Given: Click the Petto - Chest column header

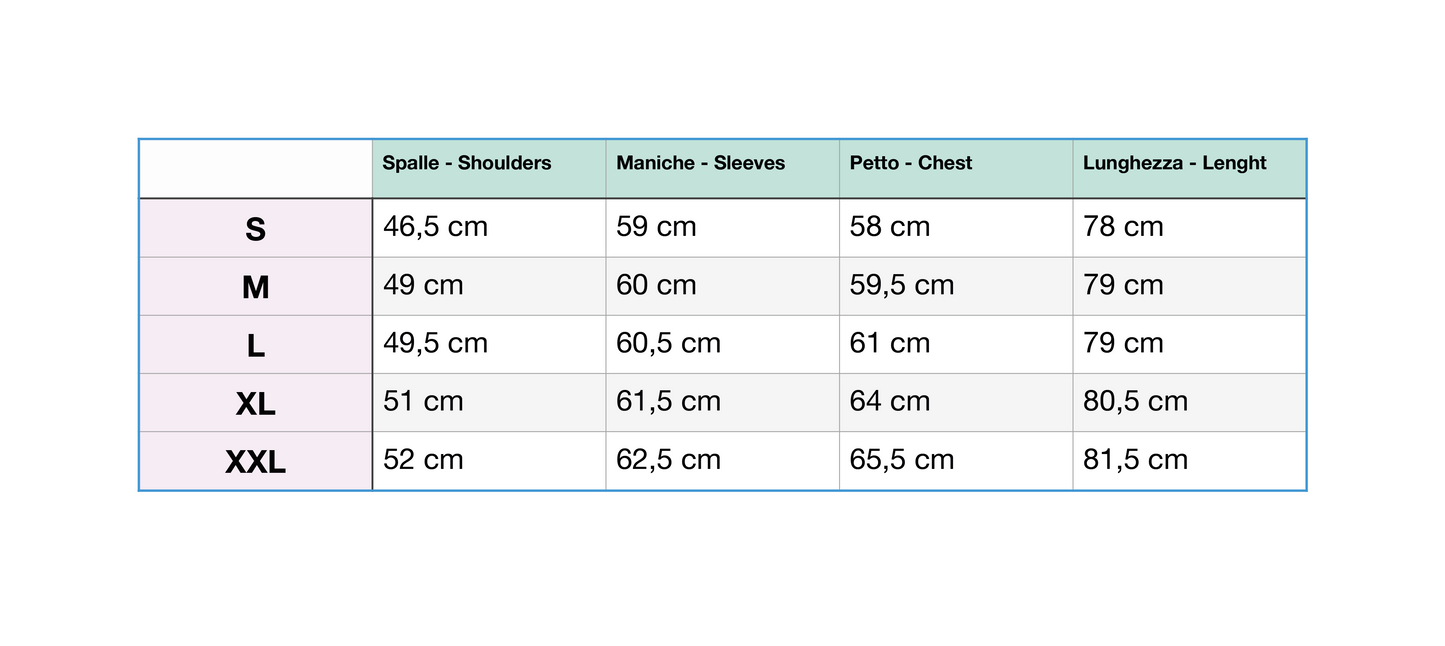Looking at the screenshot, I should [911, 163].
